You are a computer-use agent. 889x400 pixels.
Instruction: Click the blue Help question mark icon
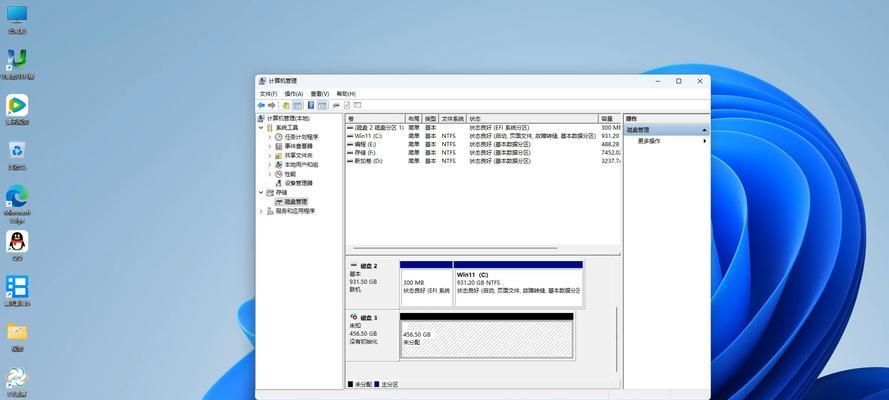coord(311,105)
